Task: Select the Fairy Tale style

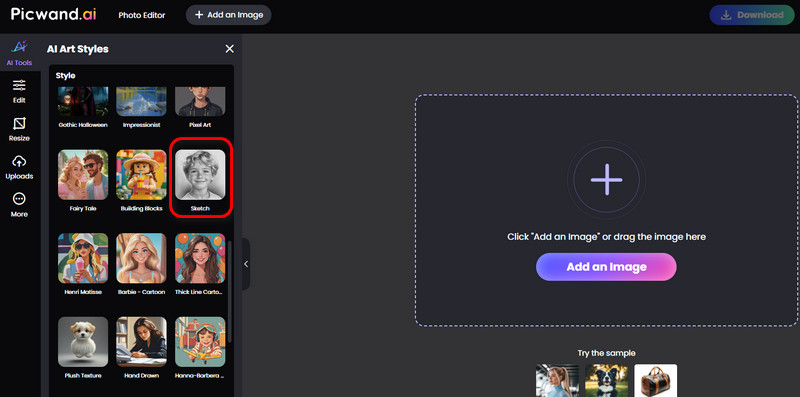Action: point(83,180)
